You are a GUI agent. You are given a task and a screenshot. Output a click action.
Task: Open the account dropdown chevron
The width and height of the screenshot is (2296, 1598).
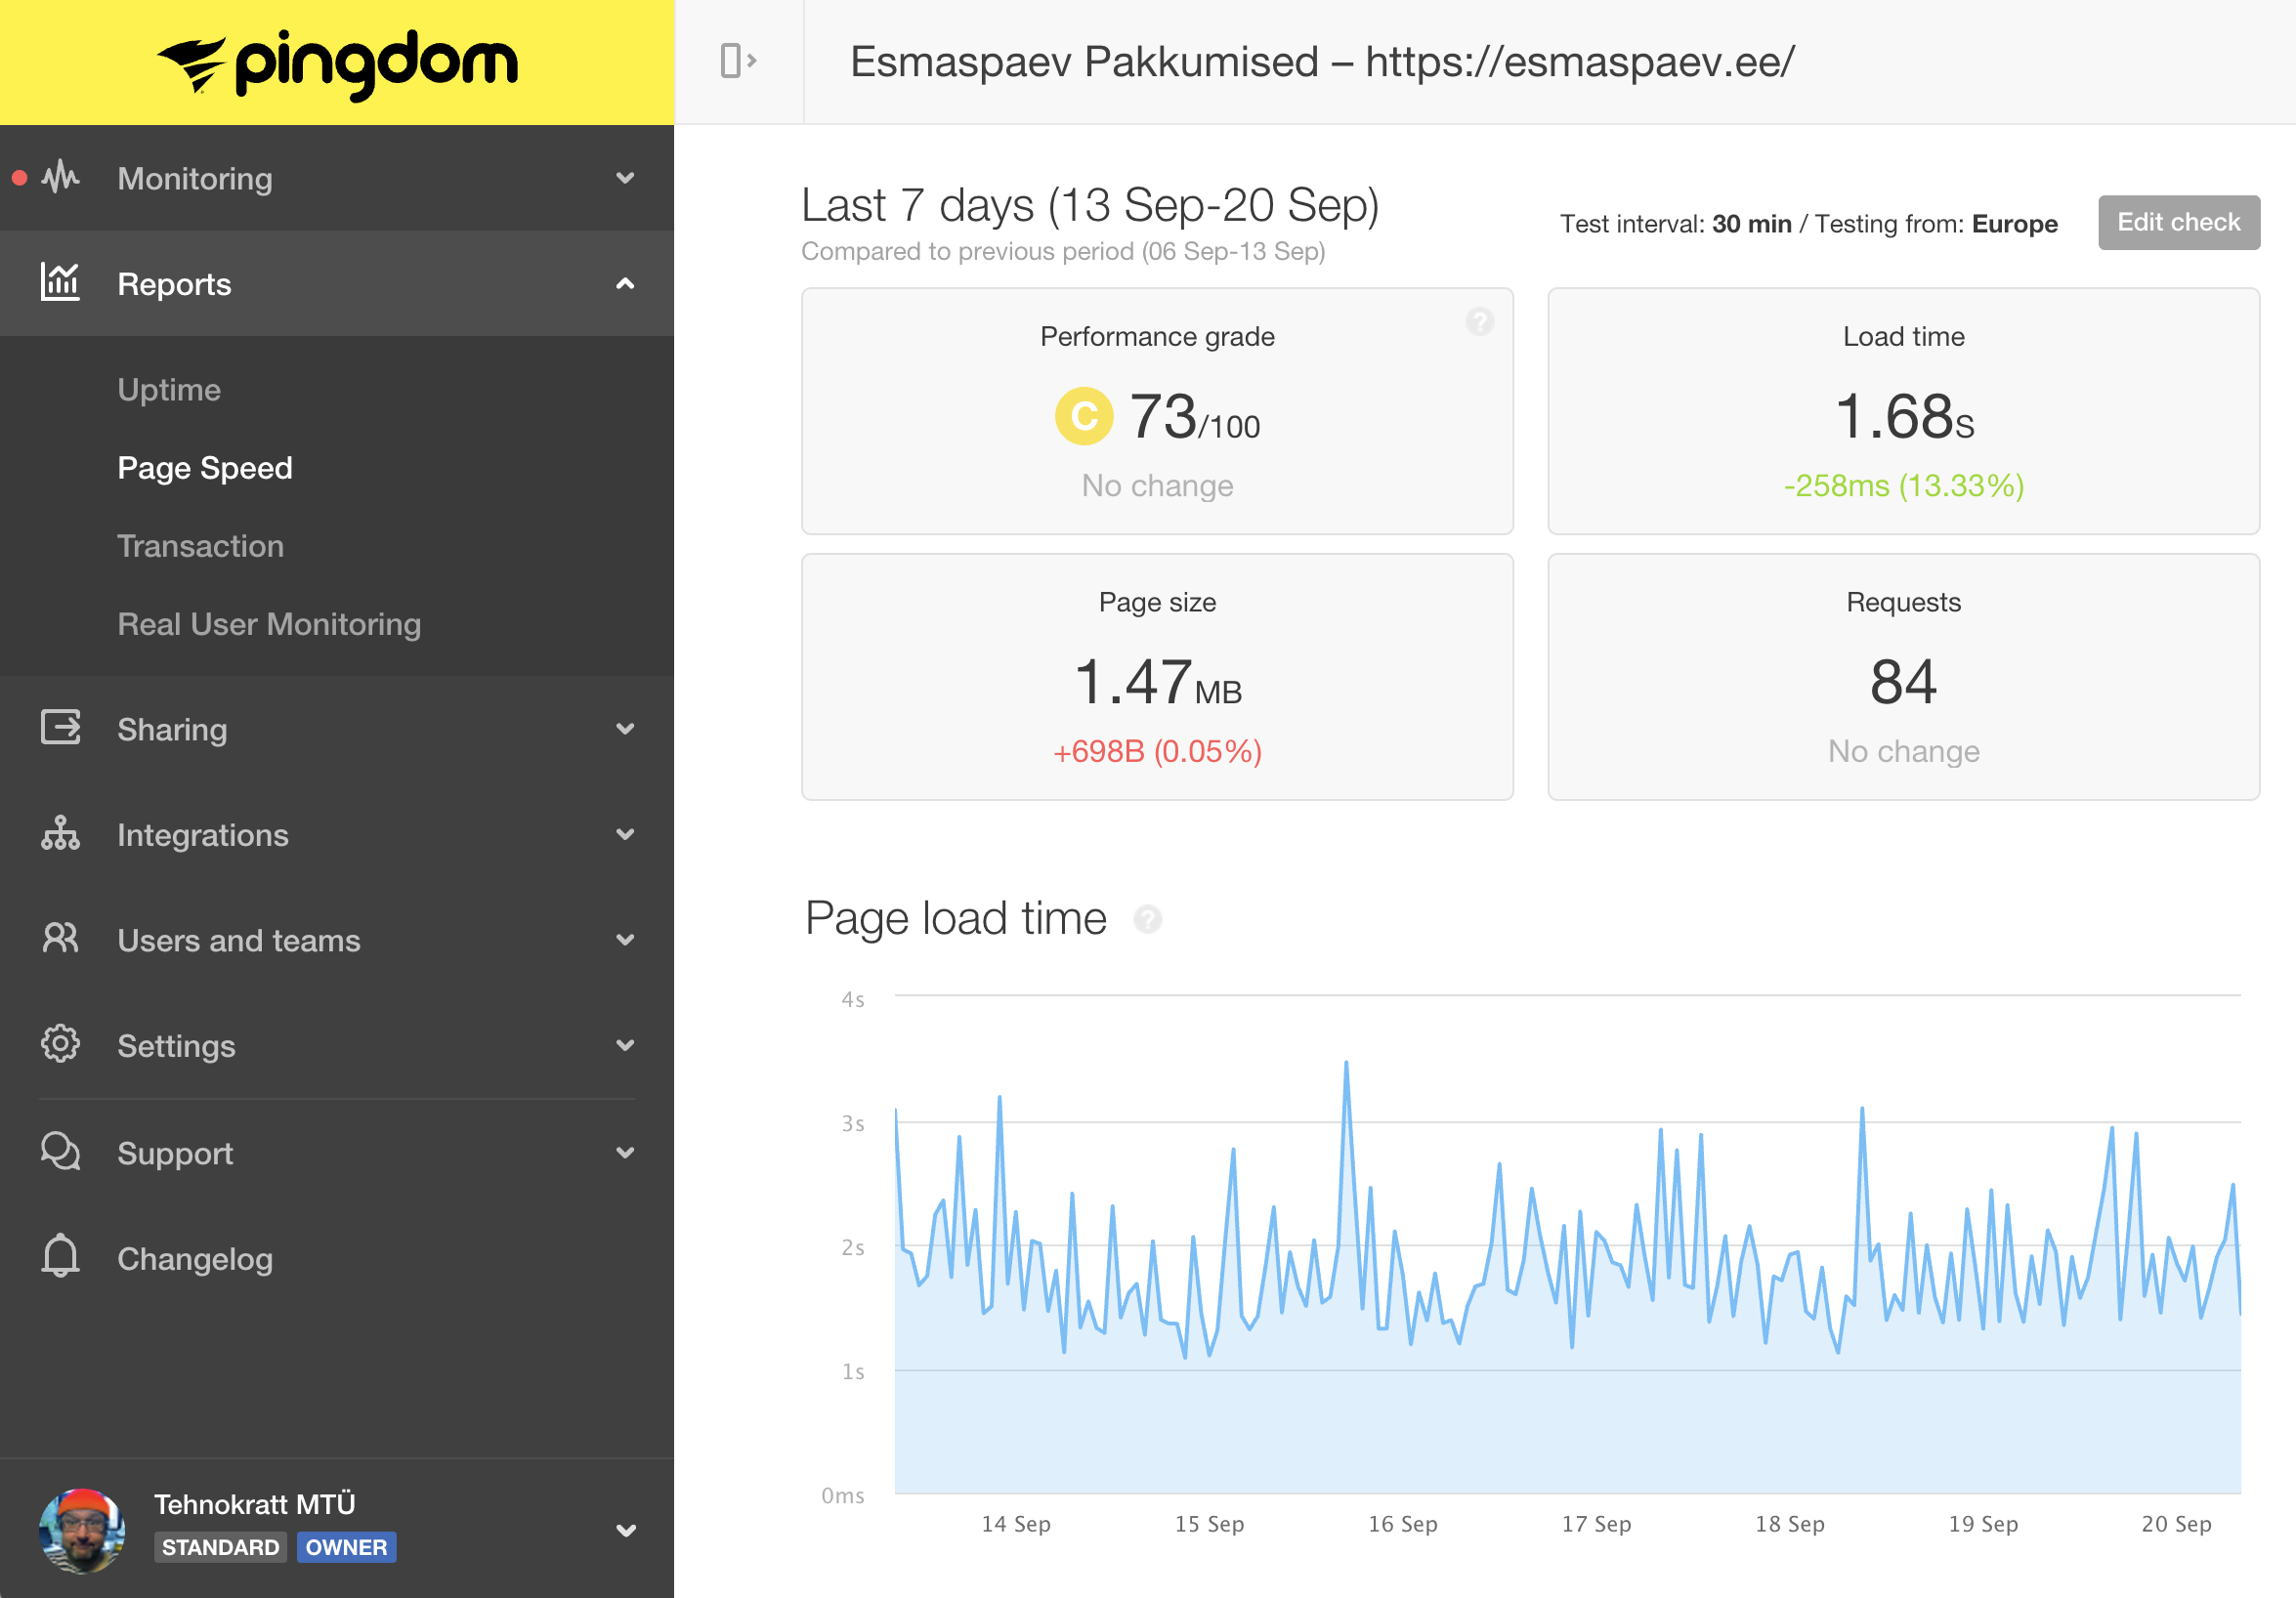pyautogui.click(x=626, y=1531)
